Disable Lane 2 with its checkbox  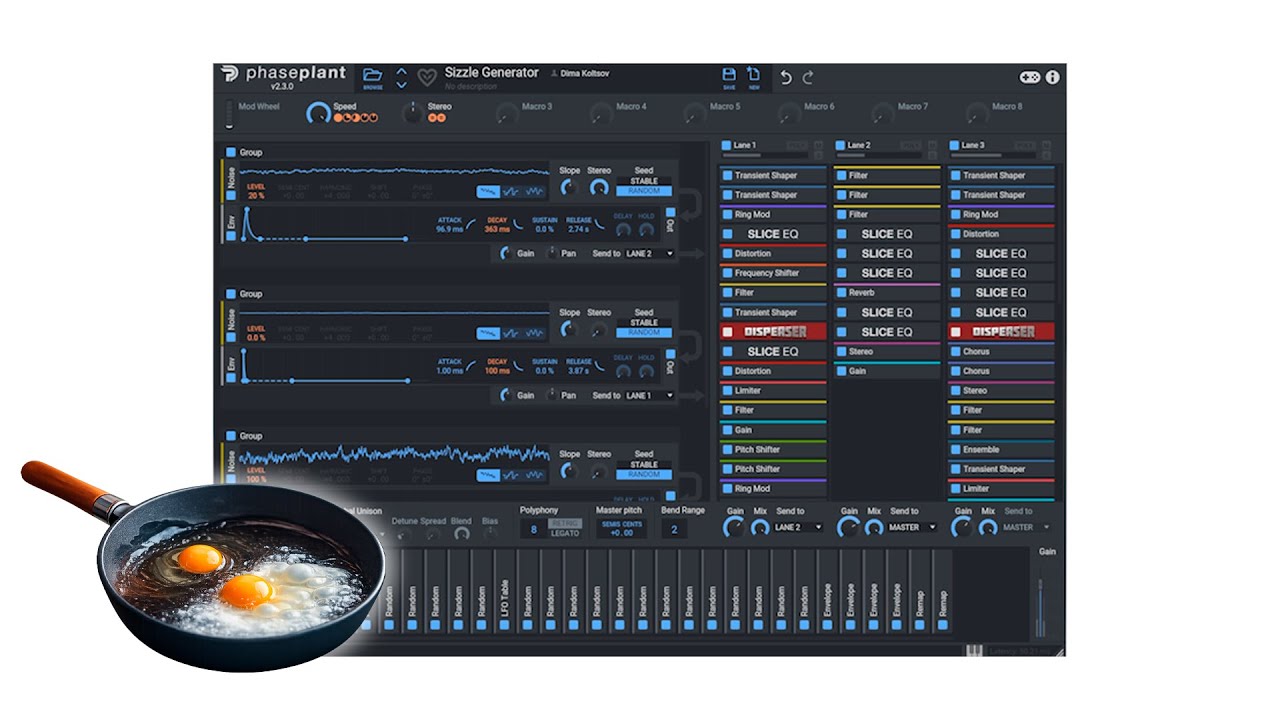[x=841, y=146]
